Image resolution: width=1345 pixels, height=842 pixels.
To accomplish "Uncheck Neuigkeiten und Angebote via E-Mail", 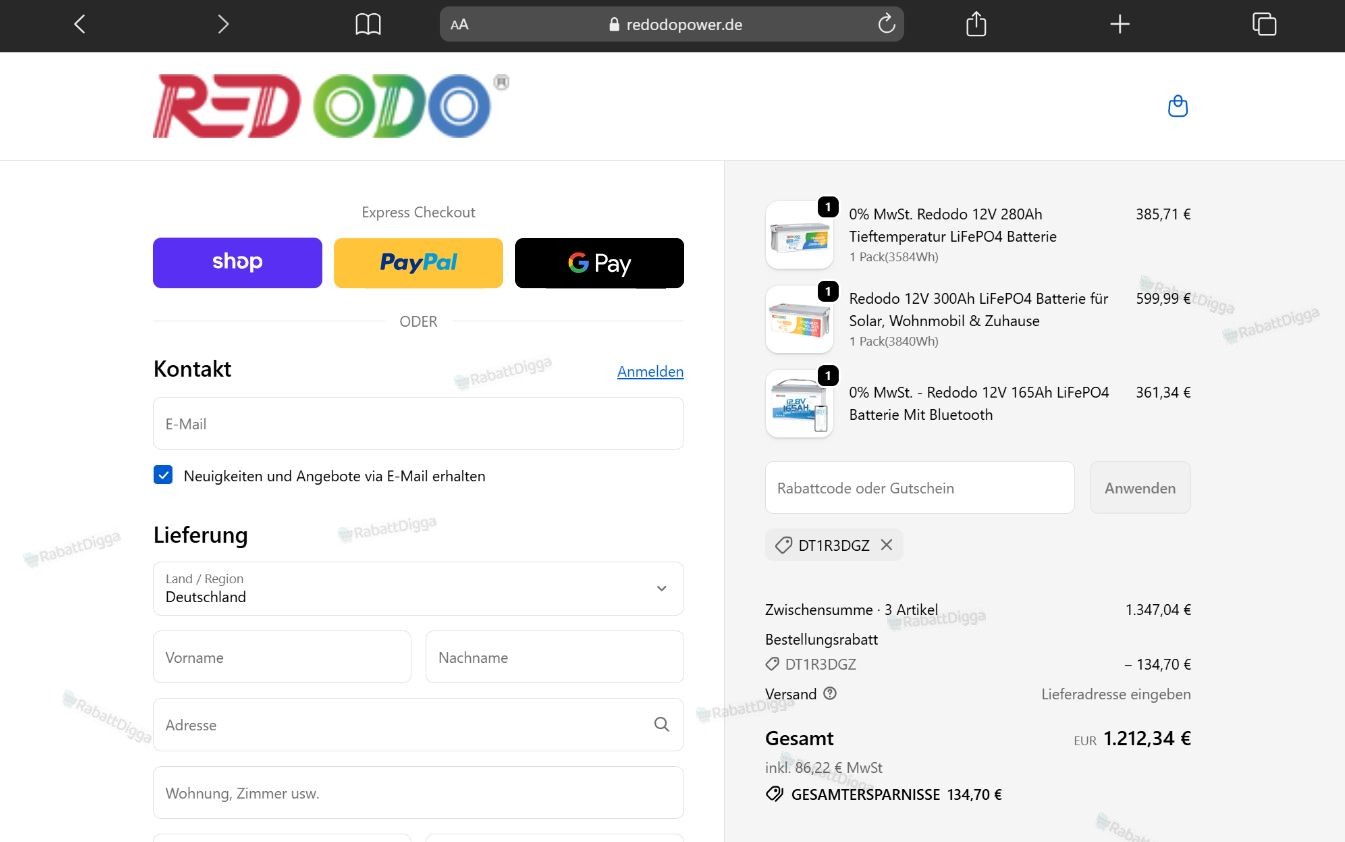I will [x=163, y=475].
